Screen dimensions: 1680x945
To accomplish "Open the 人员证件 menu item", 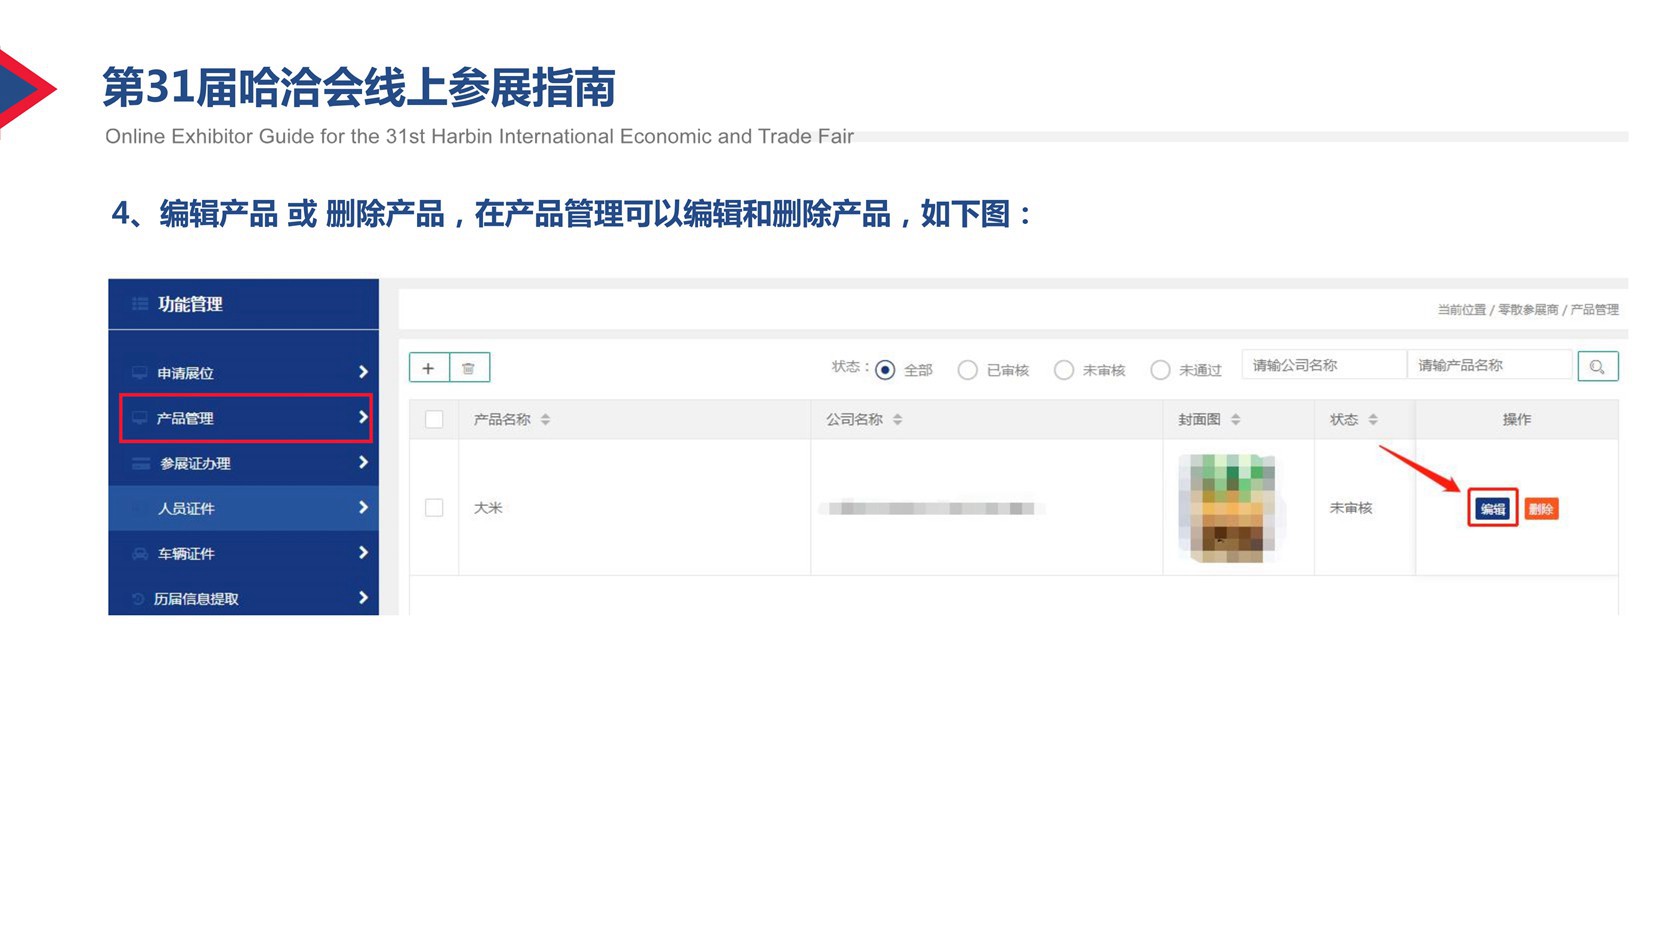I will pyautogui.click(x=244, y=508).
